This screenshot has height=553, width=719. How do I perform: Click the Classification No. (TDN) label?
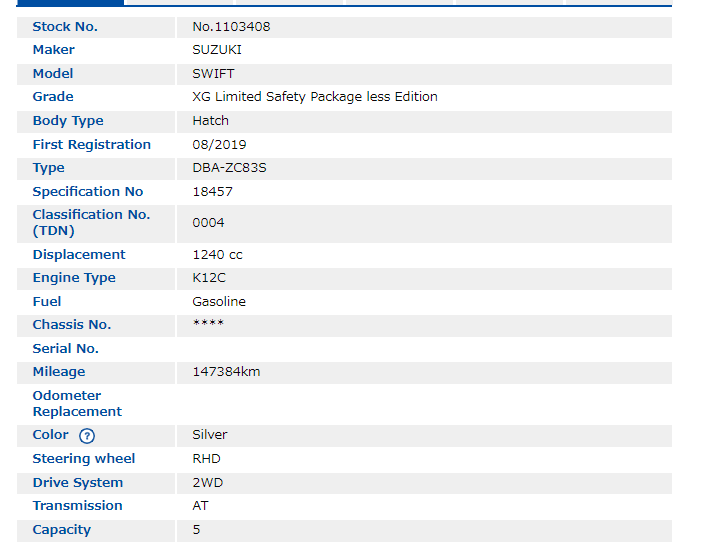(x=91, y=223)
